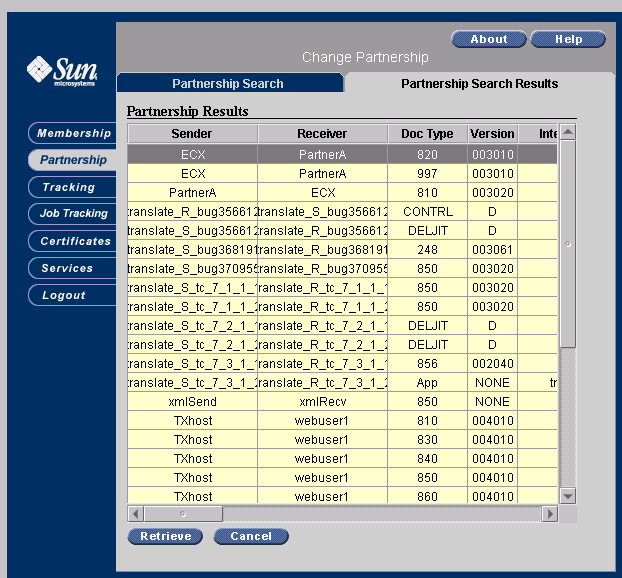Click the horizontal scrollbar track right of thumb
Screen dimensions: 622x578
[382, 514]
